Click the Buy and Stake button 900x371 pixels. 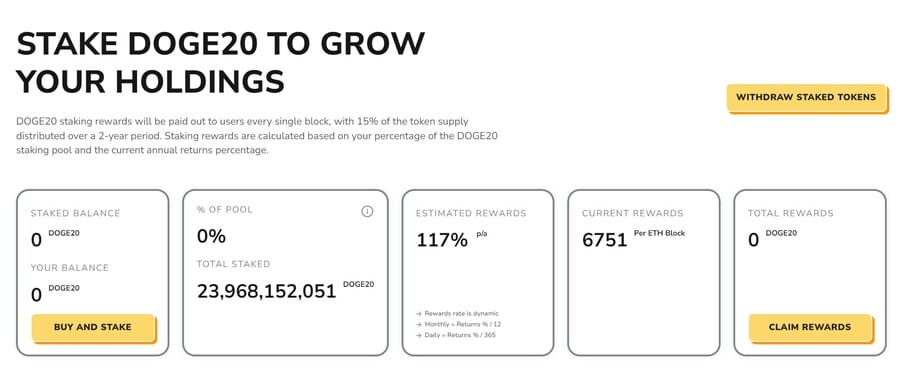pyautogui.click(x=93, y=327)
